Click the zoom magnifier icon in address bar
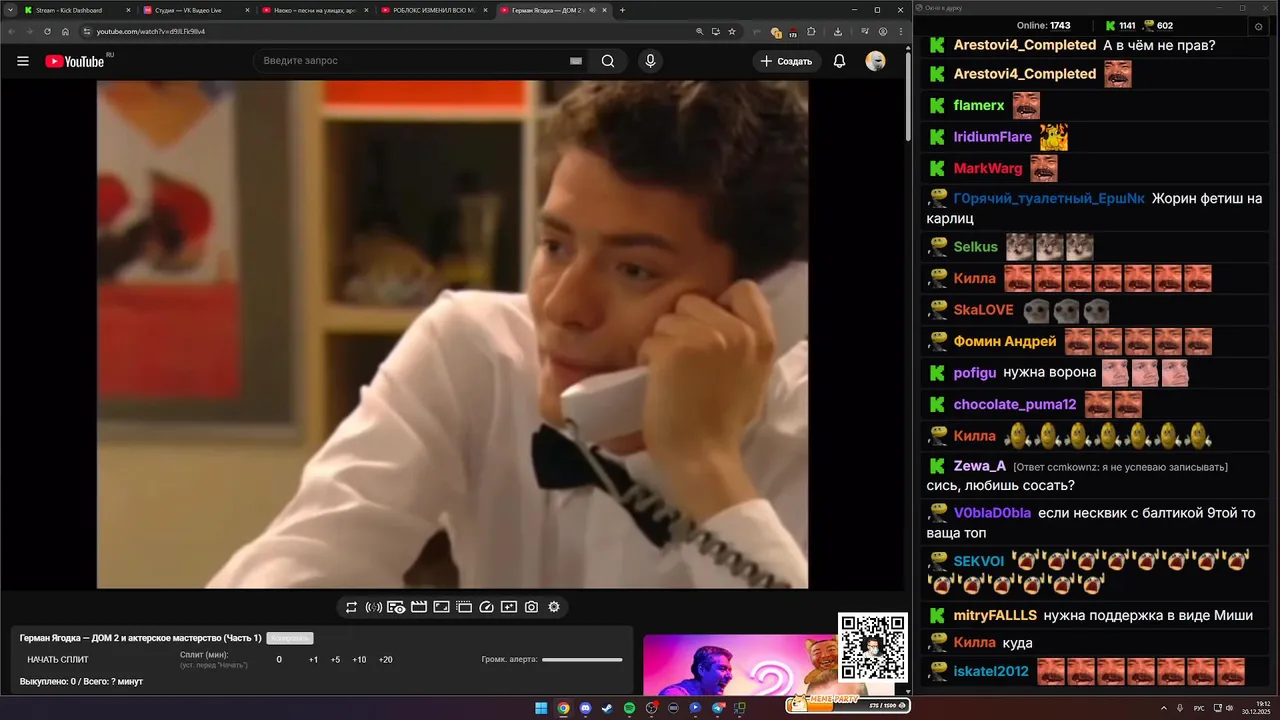Screen dimensions: 1280x720 [699, 31]
